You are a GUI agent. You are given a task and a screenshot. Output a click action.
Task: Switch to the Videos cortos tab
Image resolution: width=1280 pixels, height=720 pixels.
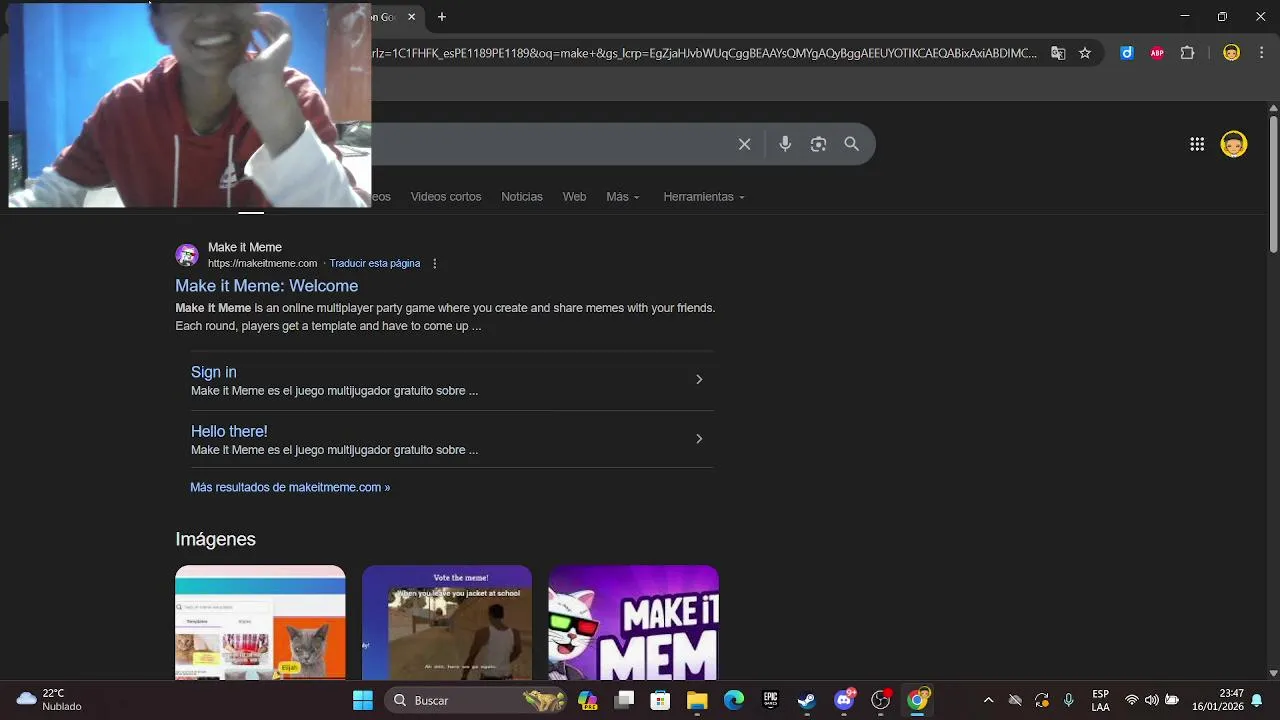coord(446,197)
